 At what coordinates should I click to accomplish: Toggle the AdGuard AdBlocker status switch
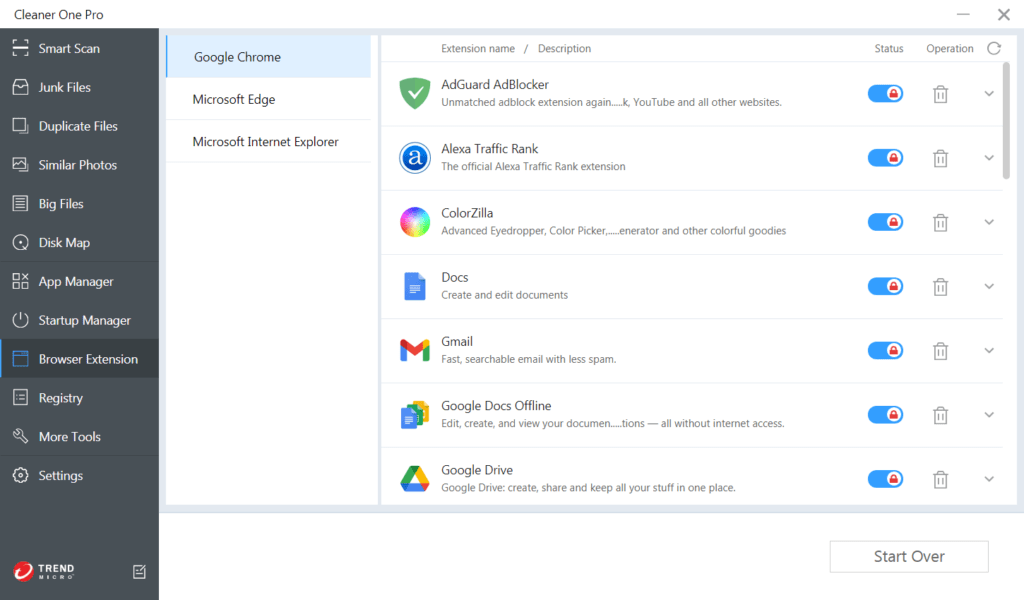(x=885, y=93)
